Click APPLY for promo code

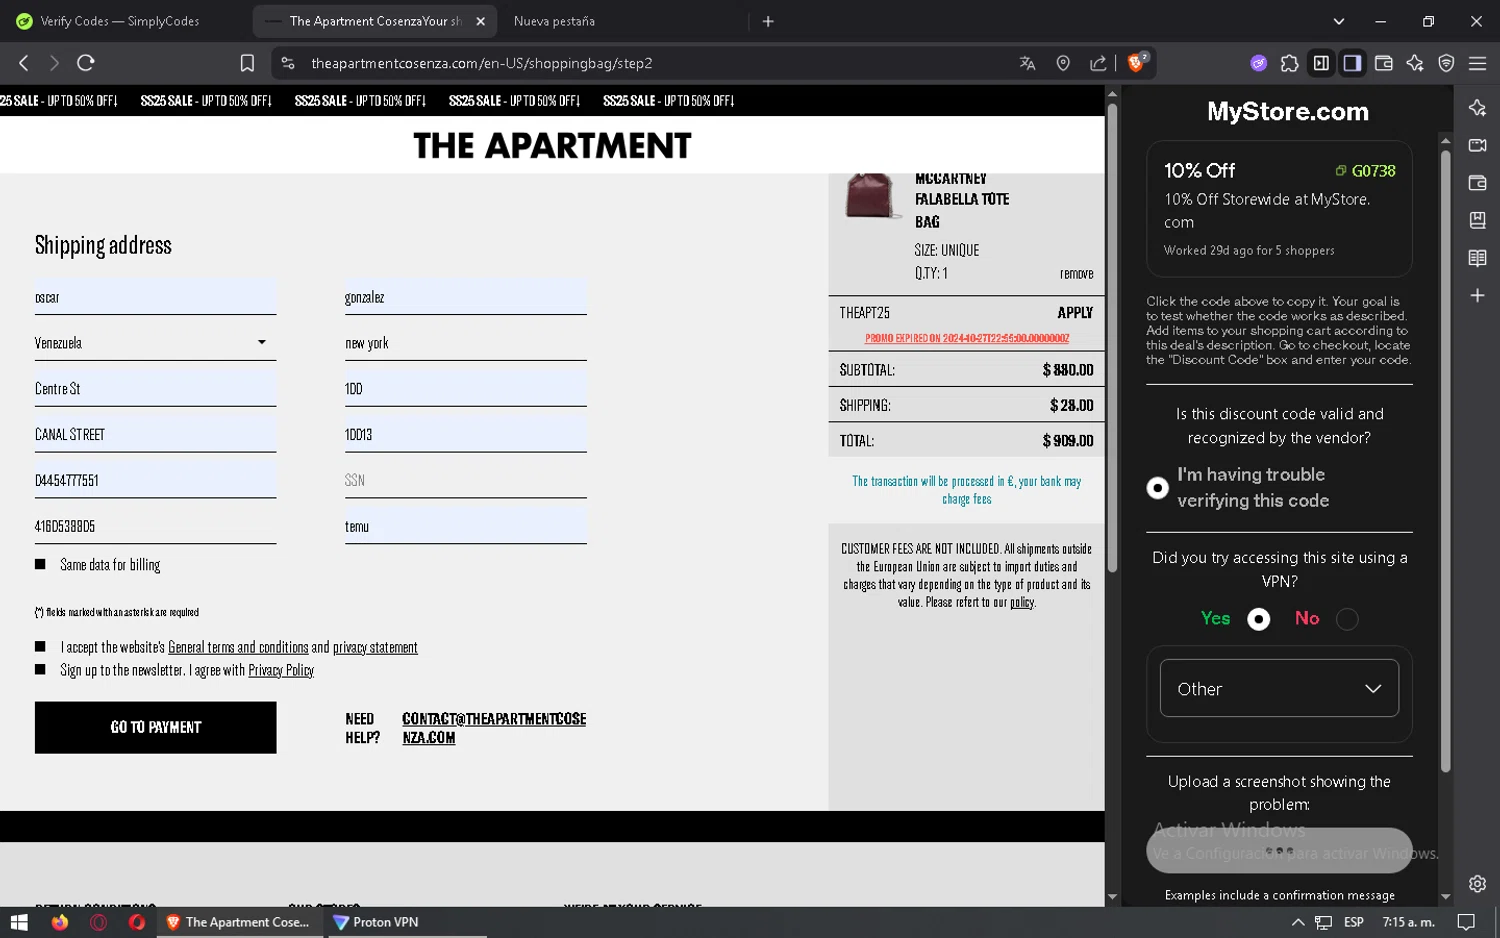coord(1075,313)
